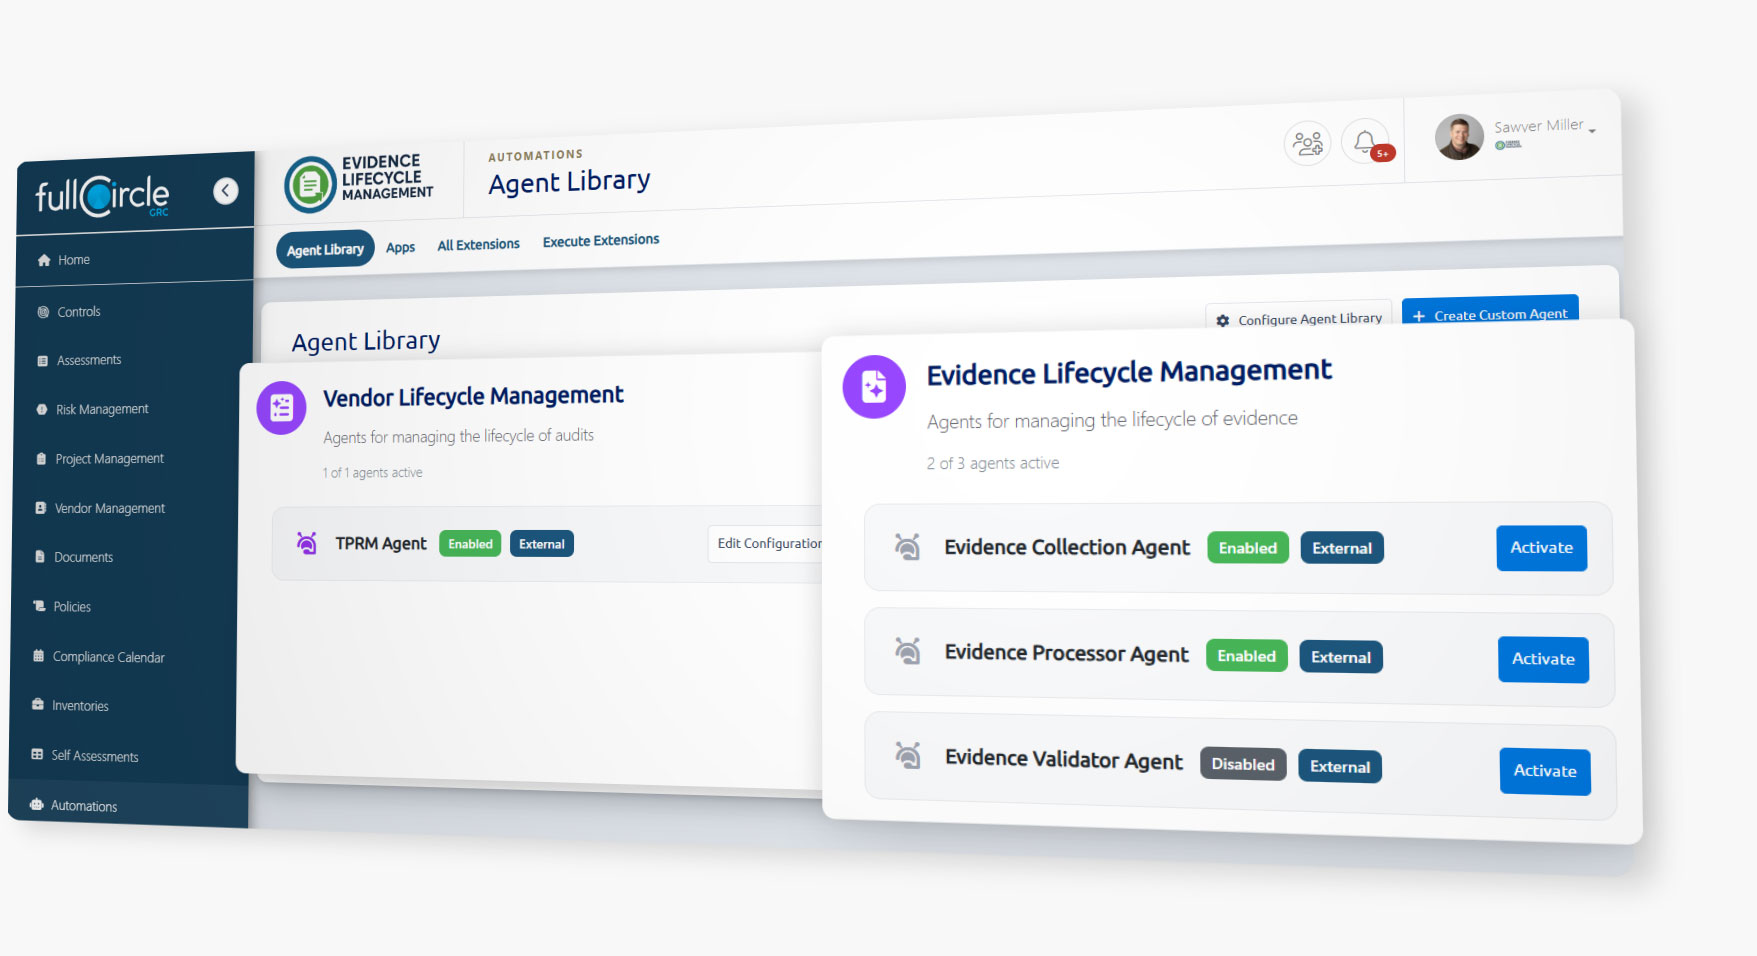The height and width of the screenshot is (956, 1757).
Task: Click the gear icon on Configure Agent Library
Action: click(x=1223, y=321)
